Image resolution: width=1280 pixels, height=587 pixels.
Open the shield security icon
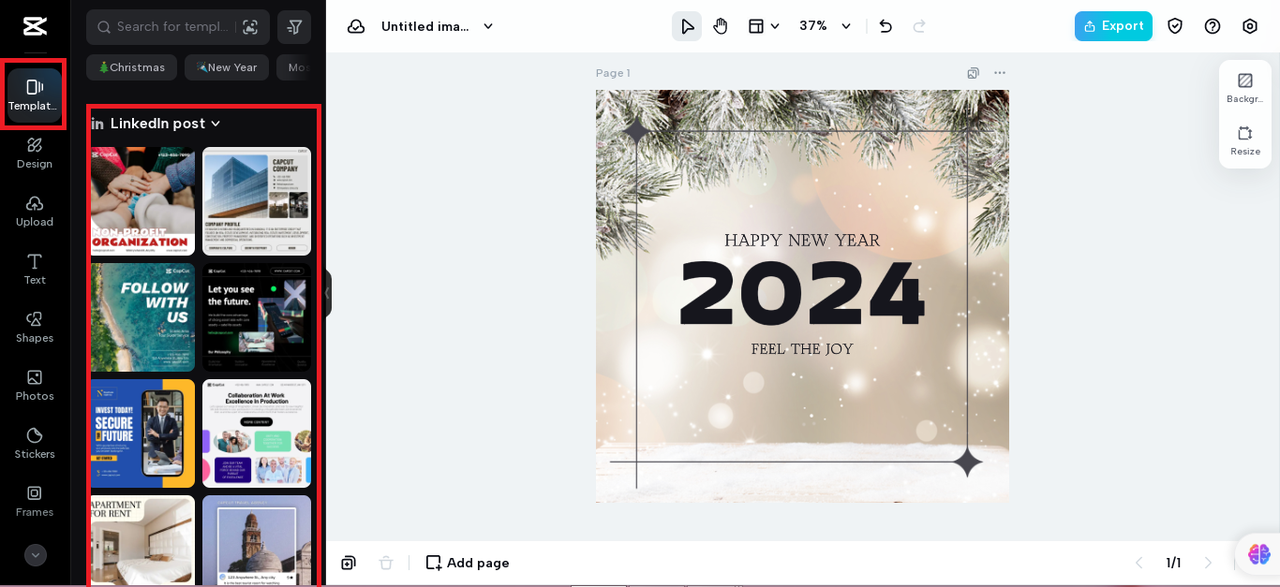(1175, 26)
